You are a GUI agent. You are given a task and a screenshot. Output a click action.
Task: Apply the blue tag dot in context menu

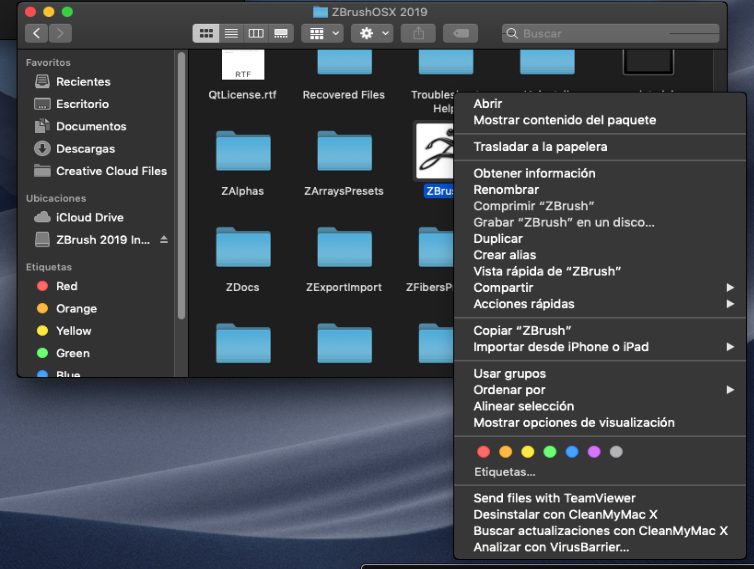click(572, 452)
